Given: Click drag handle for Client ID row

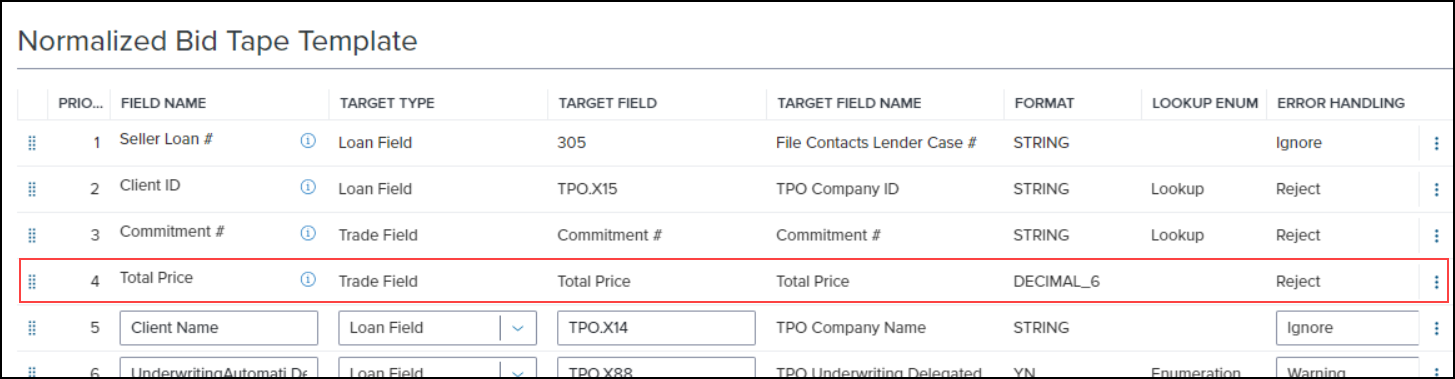Looking at the screenshot, I should pyautogui.click(x=31, y=189).
